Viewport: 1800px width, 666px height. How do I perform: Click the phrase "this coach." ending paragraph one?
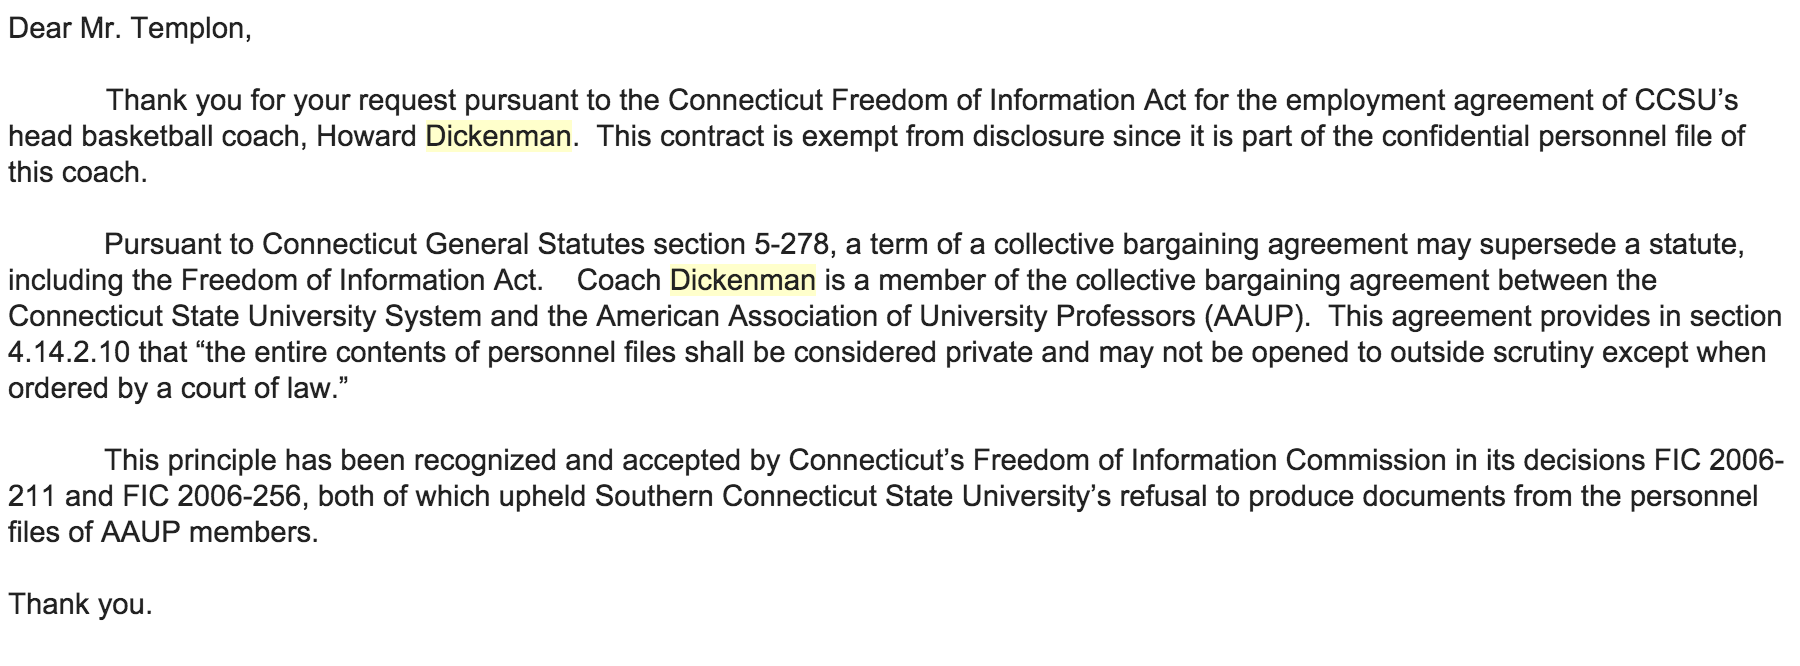point(77,172)
